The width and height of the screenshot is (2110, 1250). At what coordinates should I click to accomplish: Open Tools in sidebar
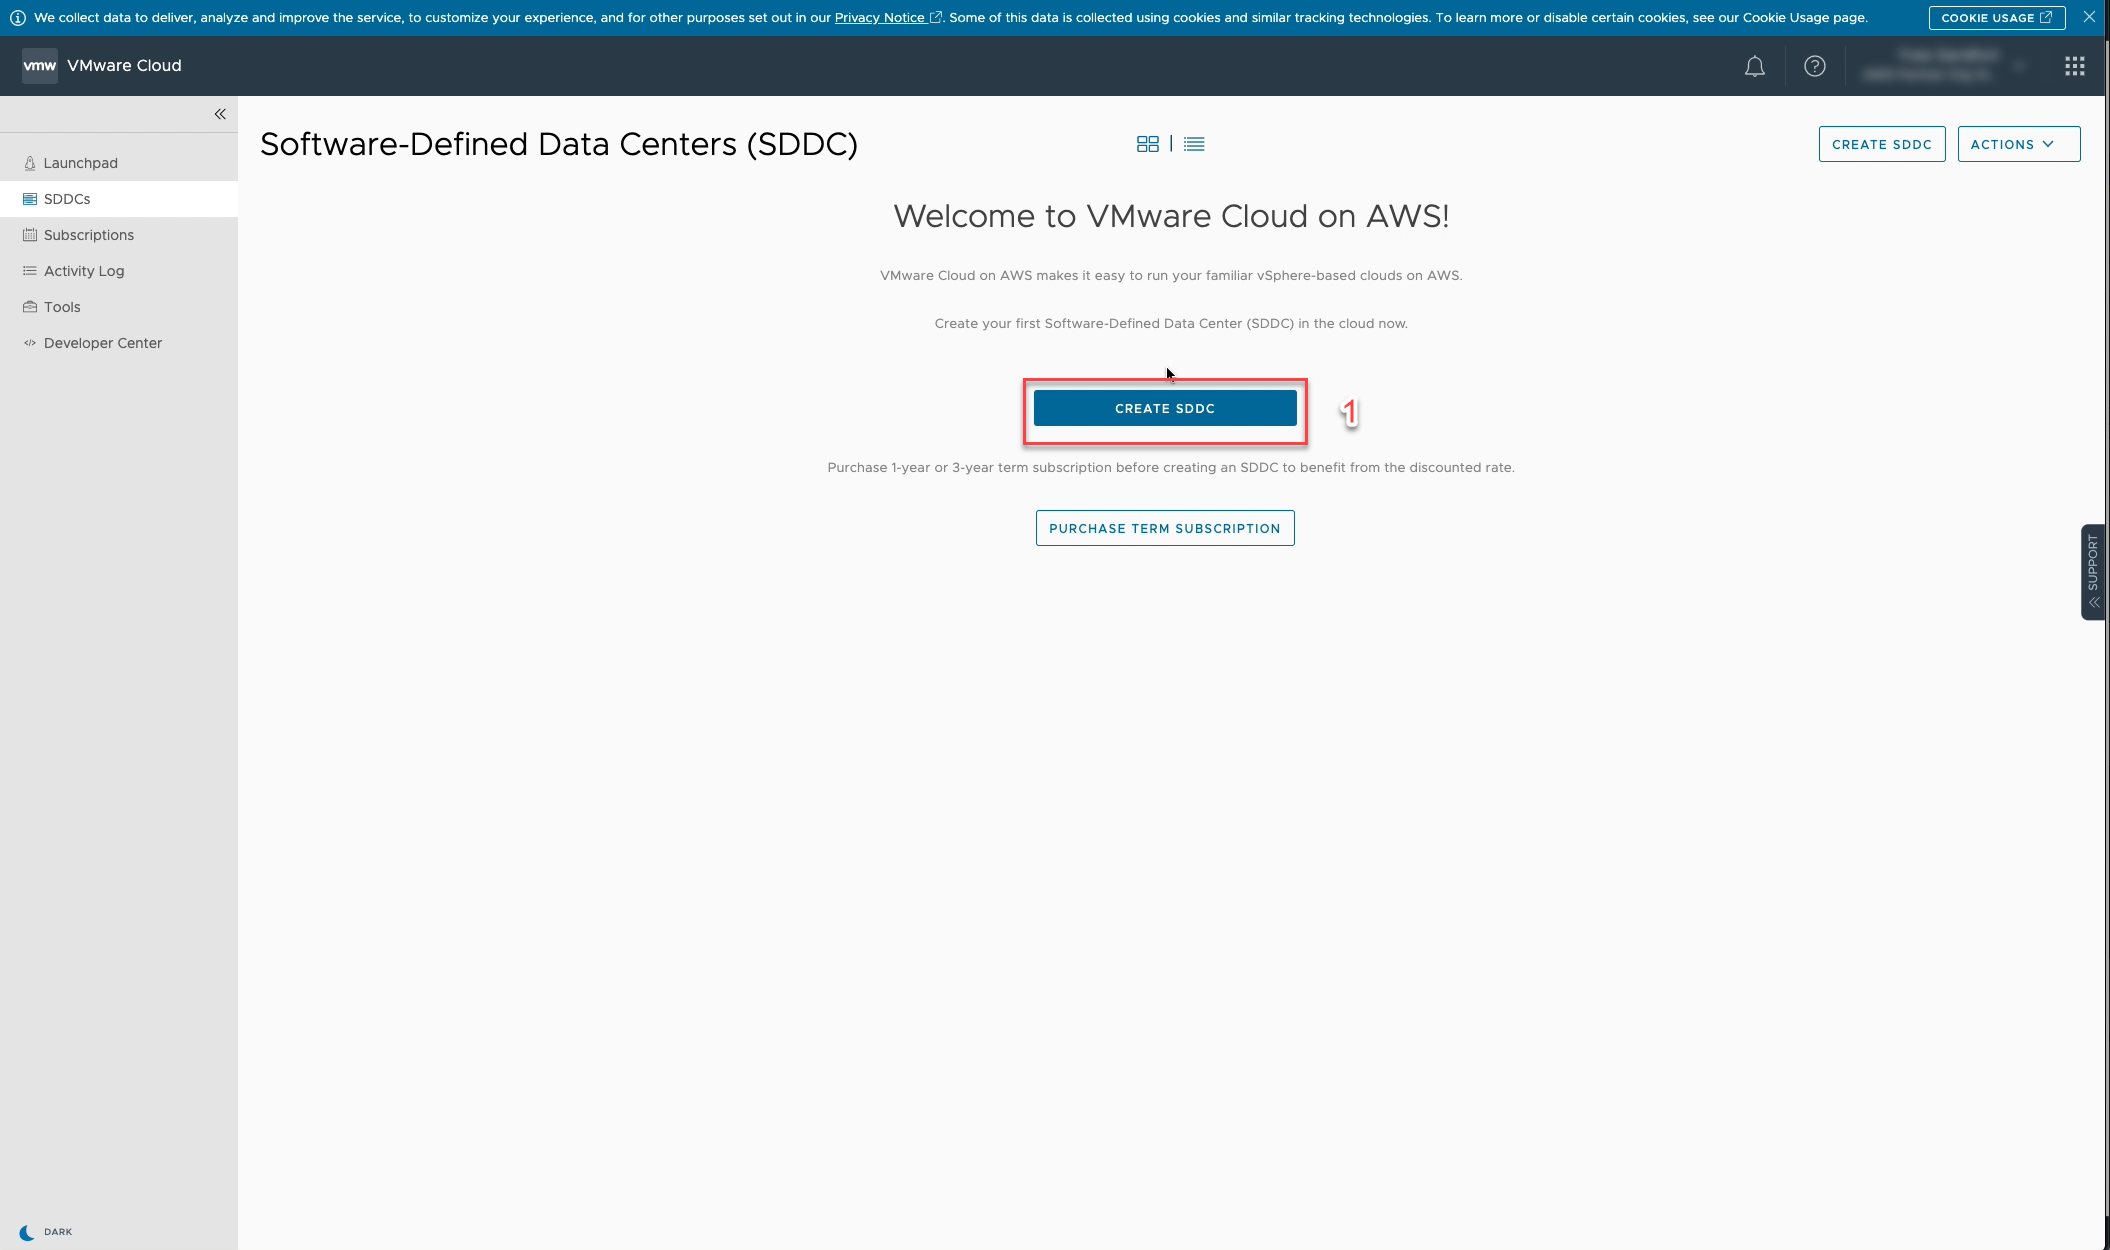tap(119, 307)
